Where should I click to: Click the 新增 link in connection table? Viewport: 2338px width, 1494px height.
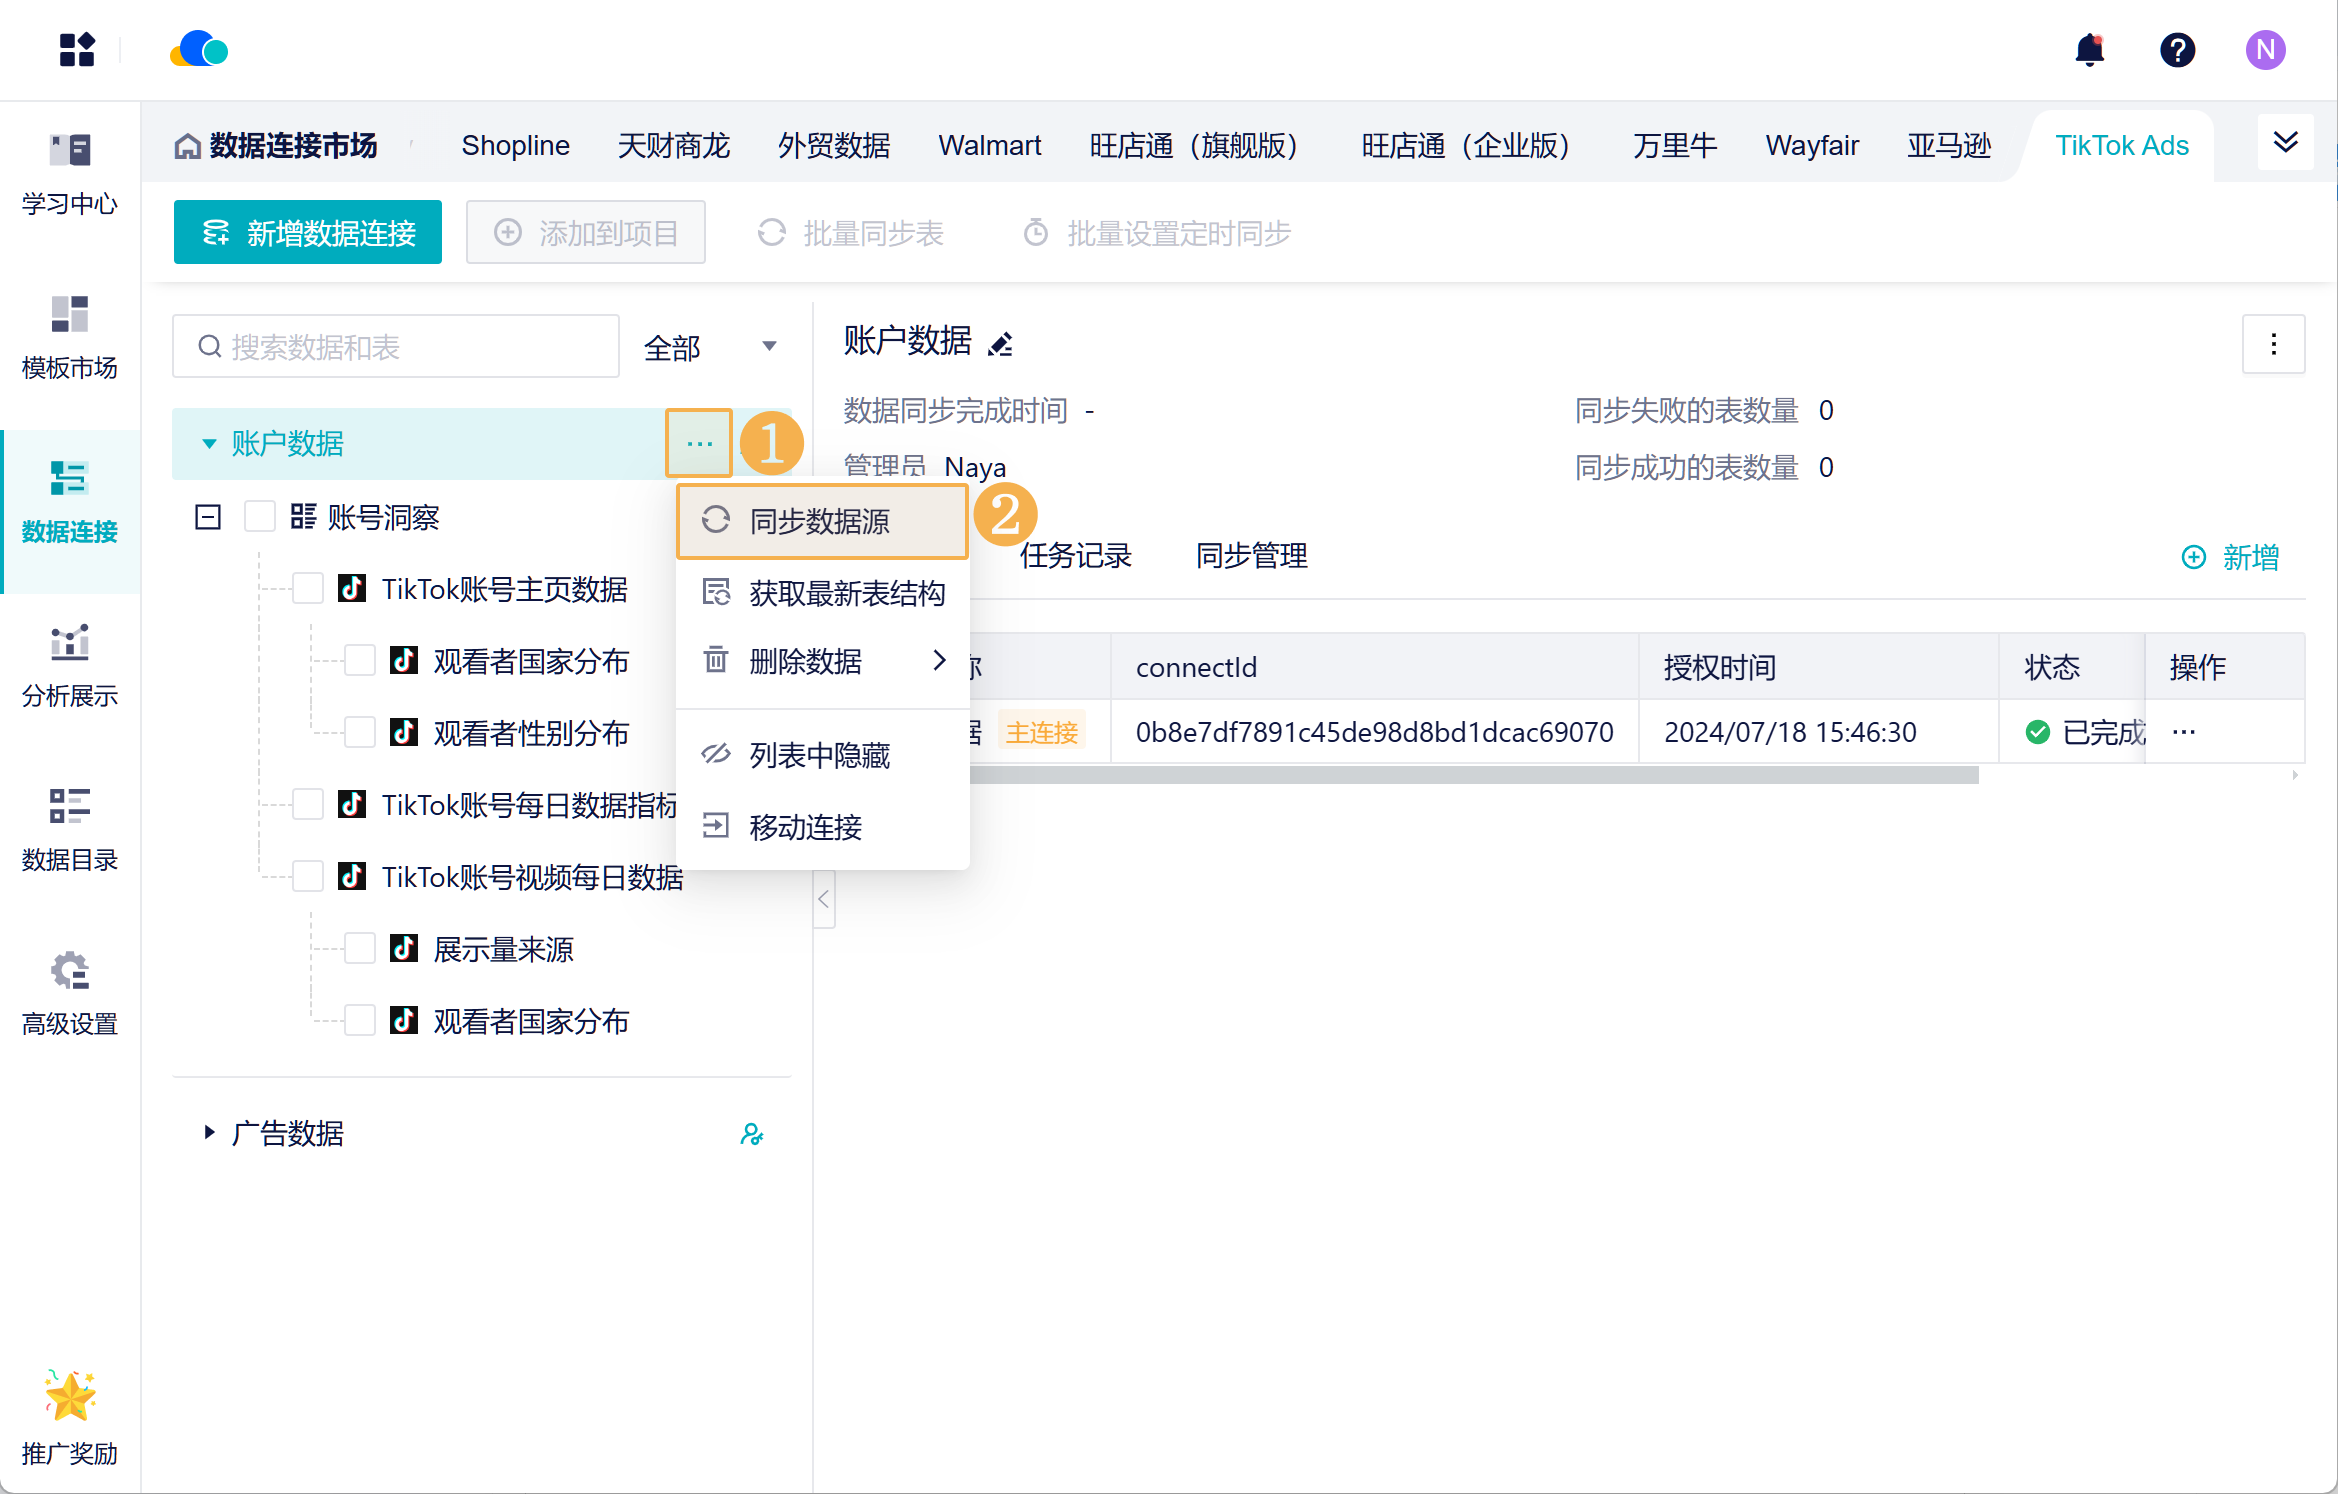(x=2230, y=557)
